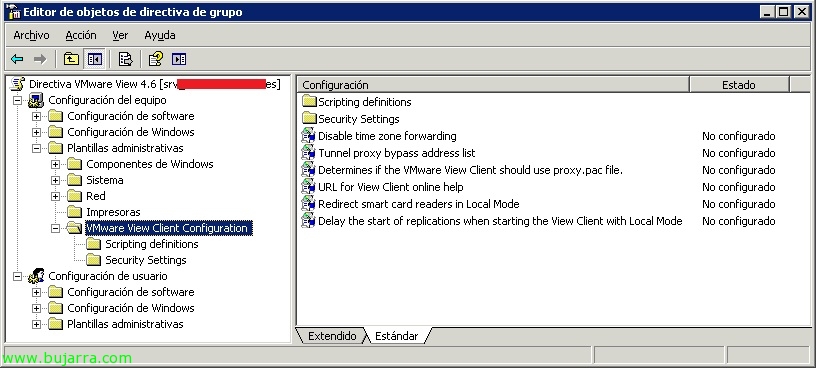Go up one level using folder toolbar icon
Viewport: 816px width, 368px height.
(71, 59)
